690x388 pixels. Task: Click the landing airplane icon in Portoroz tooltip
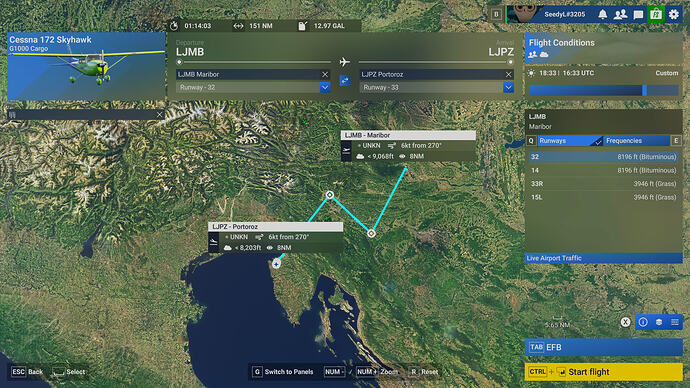[213, 242]
